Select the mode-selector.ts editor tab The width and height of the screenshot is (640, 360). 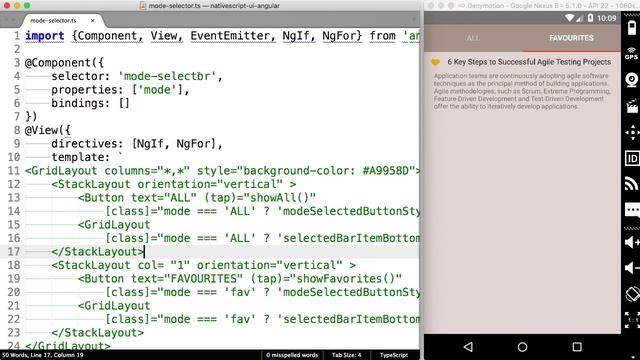[53, 20]
